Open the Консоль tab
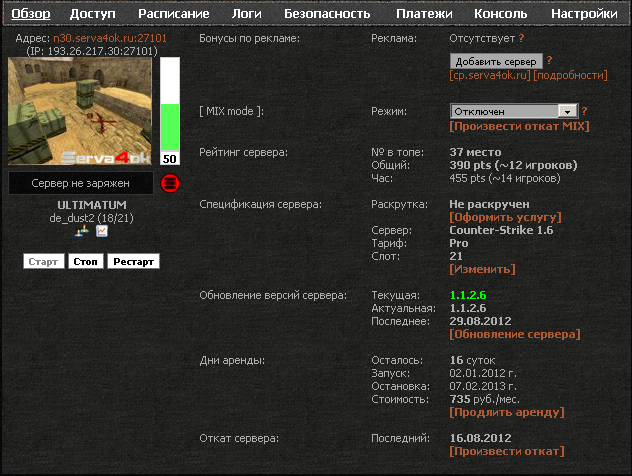The height and width of the screenshot is (476, 632). [x=500, y=14]
